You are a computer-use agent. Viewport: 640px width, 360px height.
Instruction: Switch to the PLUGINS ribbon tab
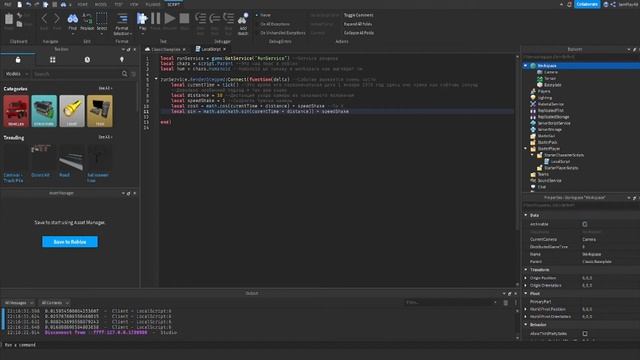click(153, 4)
